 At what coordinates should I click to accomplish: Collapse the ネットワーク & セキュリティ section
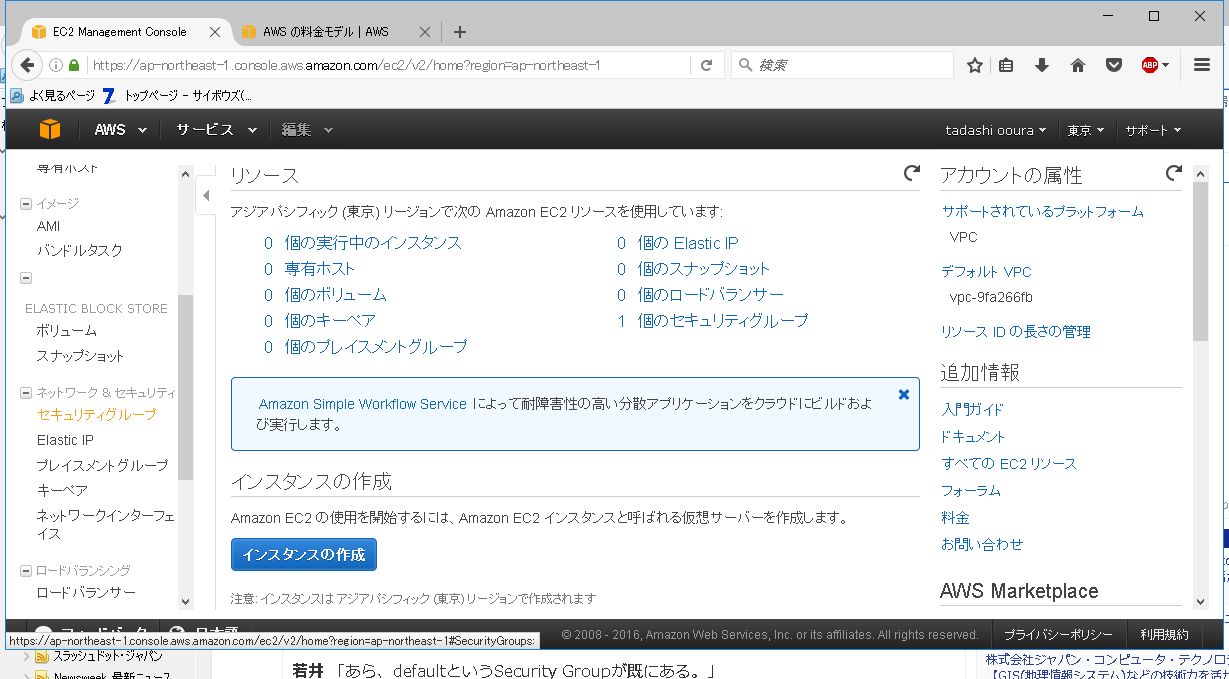pyautogui.click(x=26, y=393)
